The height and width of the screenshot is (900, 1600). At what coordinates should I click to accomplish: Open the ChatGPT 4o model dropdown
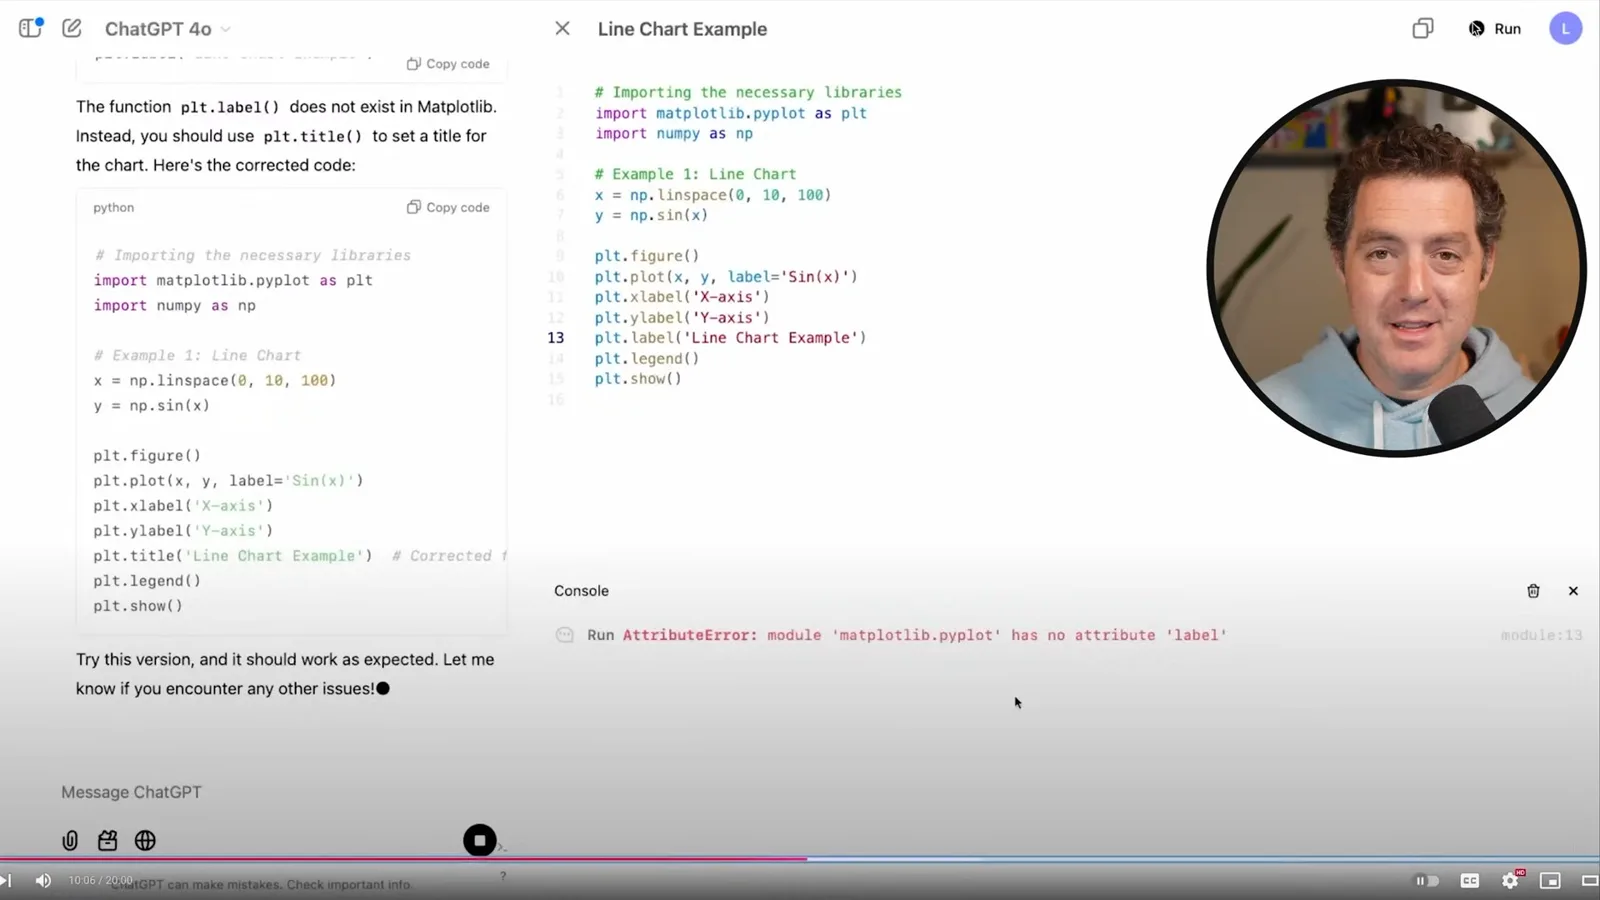coord(167,29)
